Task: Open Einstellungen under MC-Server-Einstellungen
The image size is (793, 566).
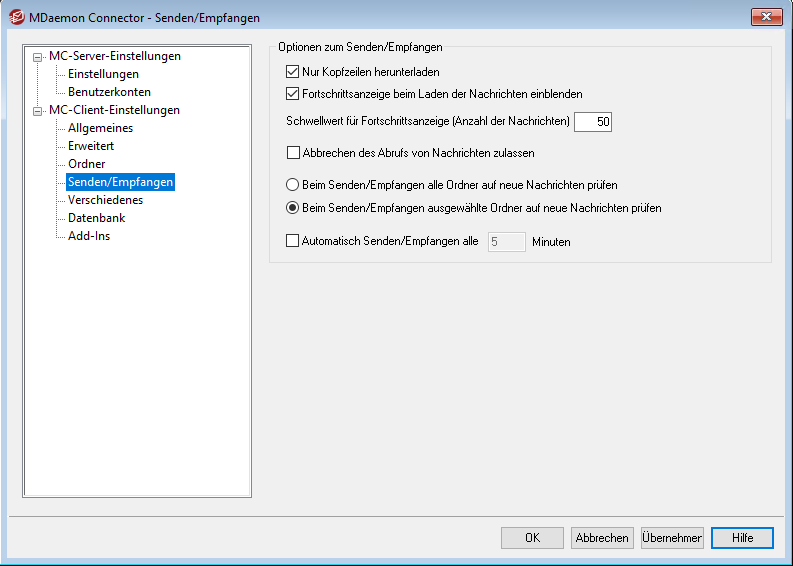Action: tap(103, 74)
